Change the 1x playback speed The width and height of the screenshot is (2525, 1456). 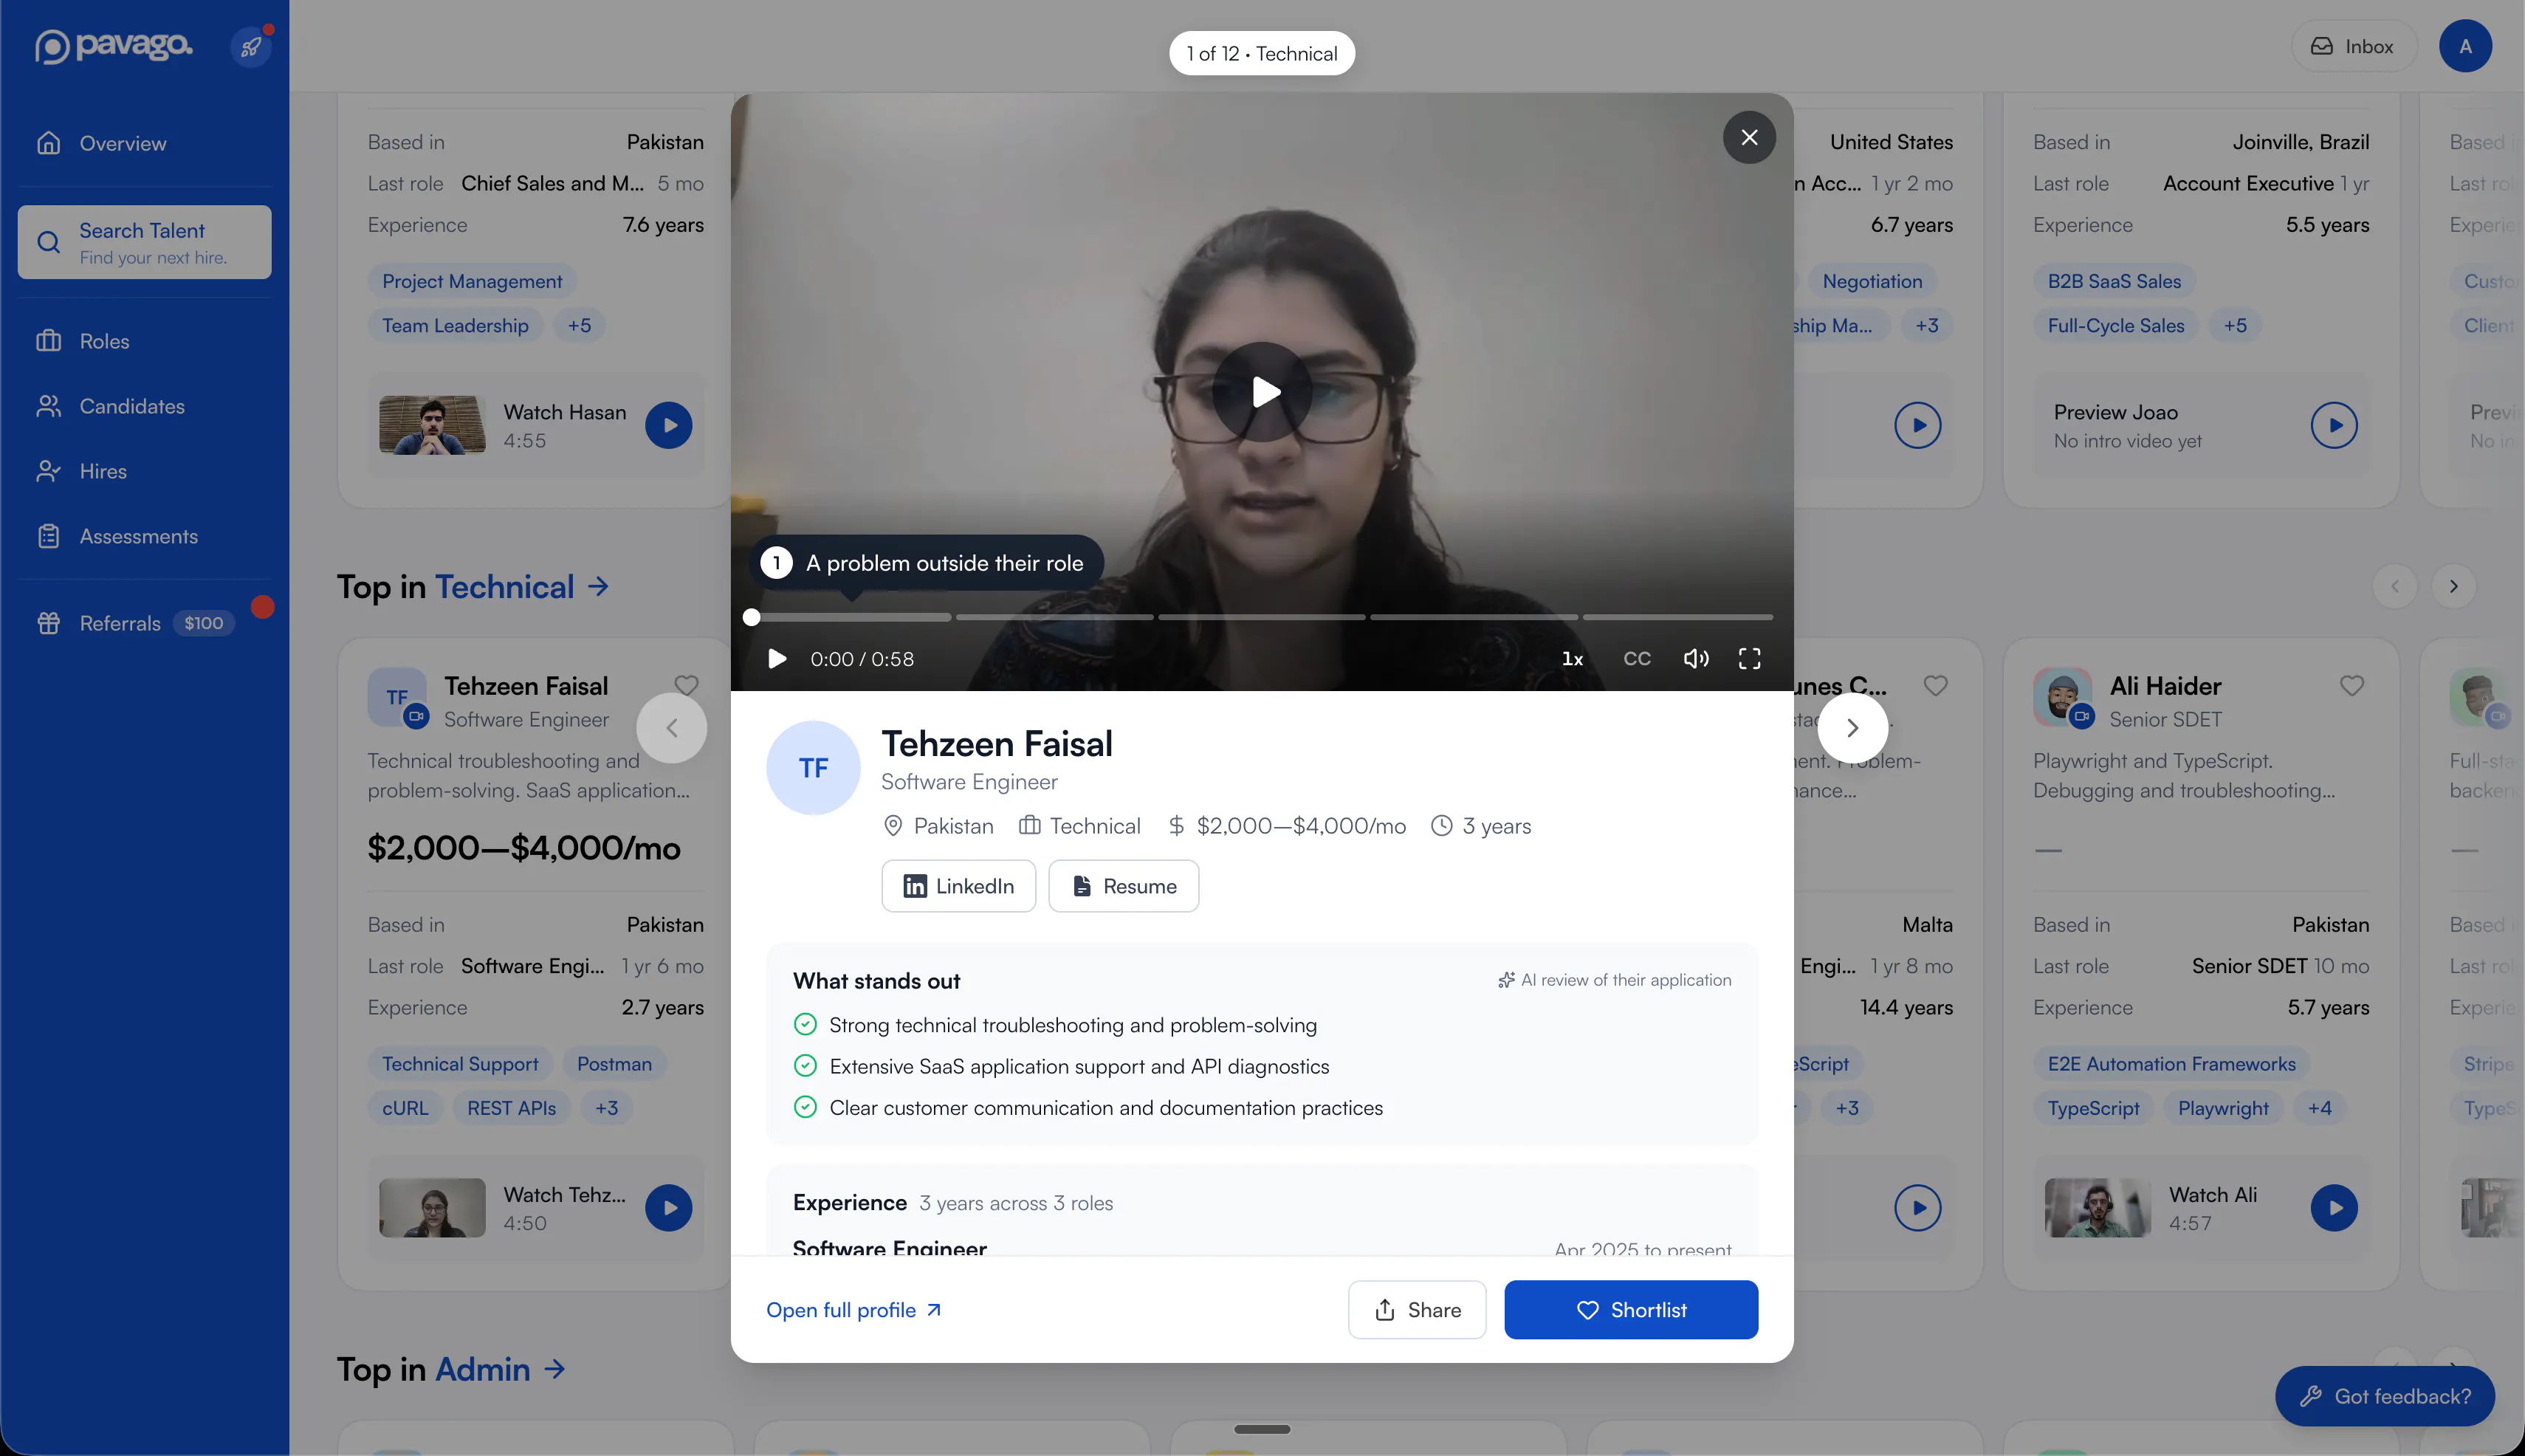click(x=1572, y=659)
